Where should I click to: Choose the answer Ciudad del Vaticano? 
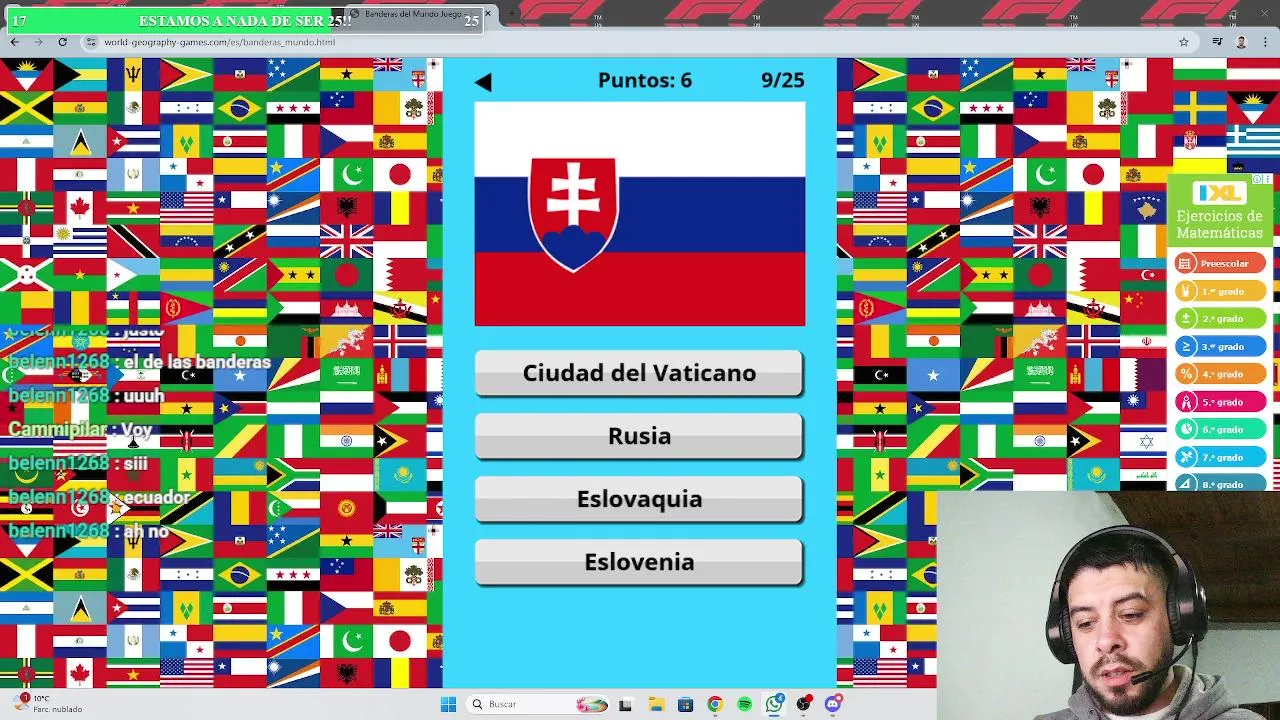click(x=639, y=373)
